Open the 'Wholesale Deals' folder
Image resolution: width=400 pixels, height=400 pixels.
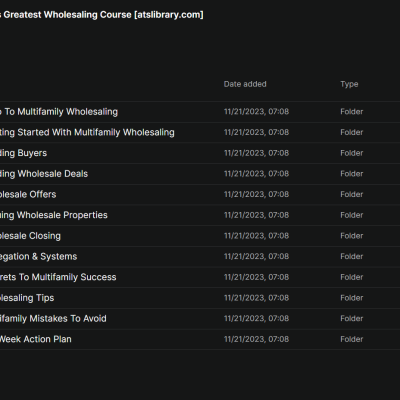click(x=44, y=174)
